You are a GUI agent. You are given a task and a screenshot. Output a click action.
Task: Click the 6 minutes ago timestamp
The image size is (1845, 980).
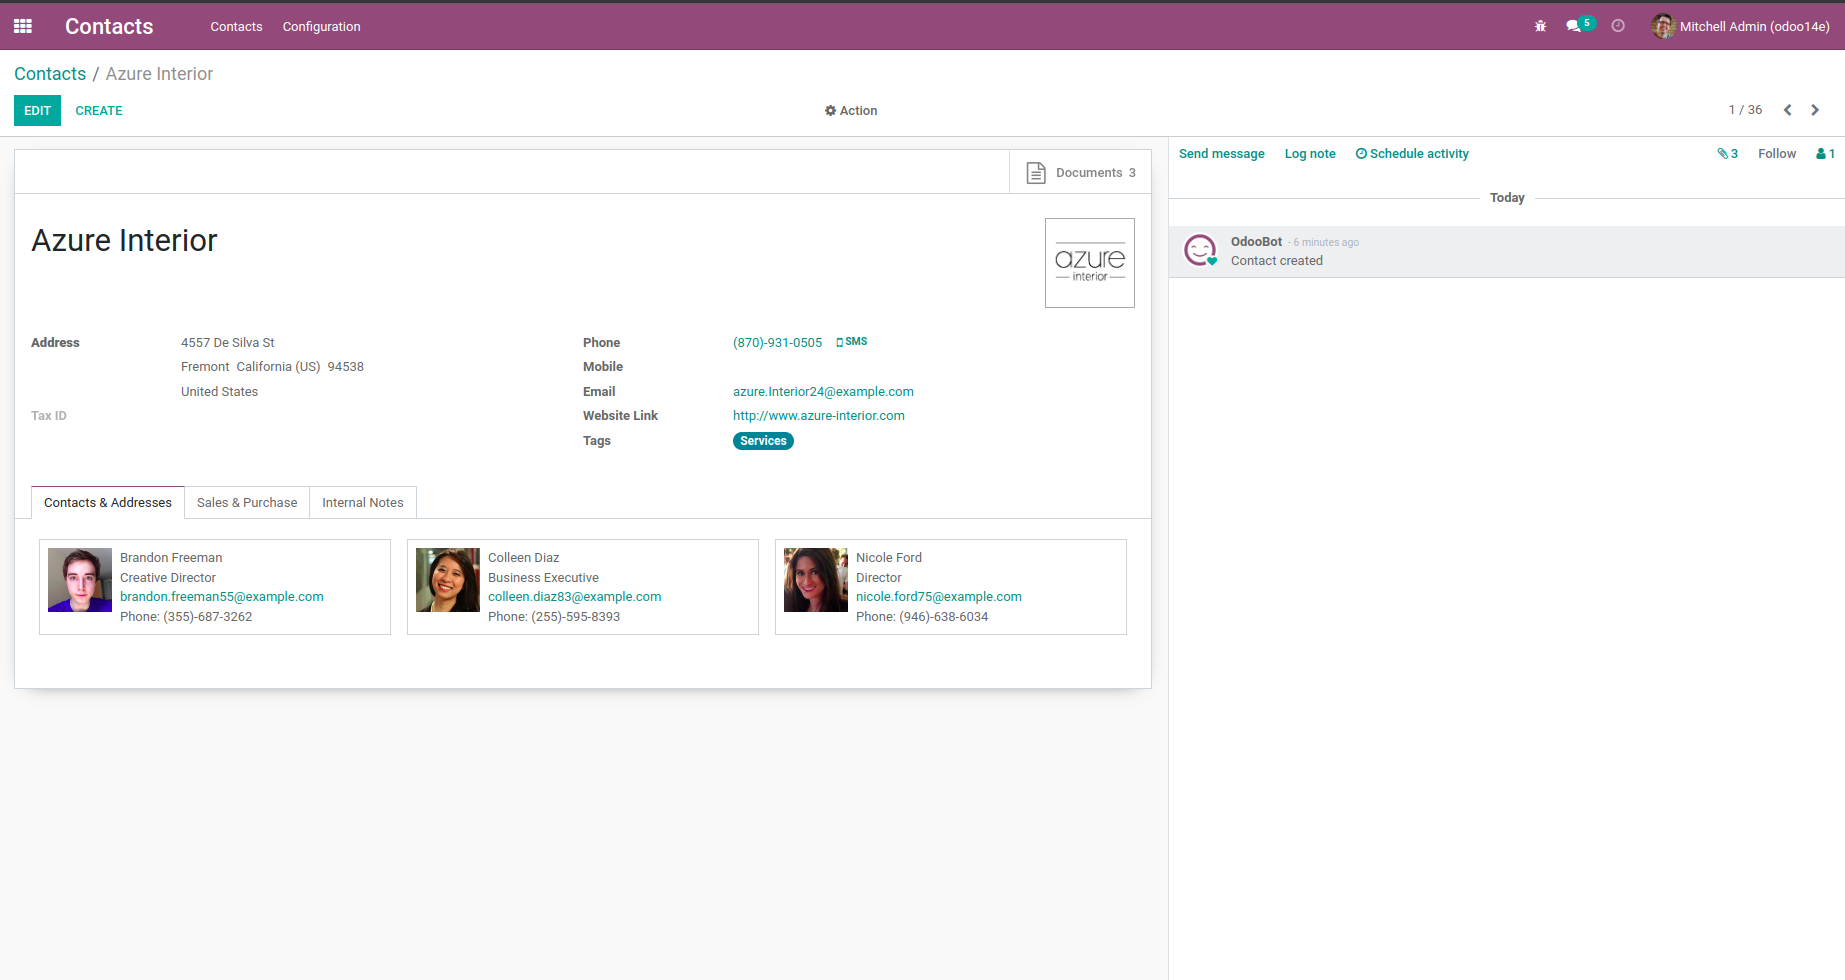click(x=1326, y=243)
